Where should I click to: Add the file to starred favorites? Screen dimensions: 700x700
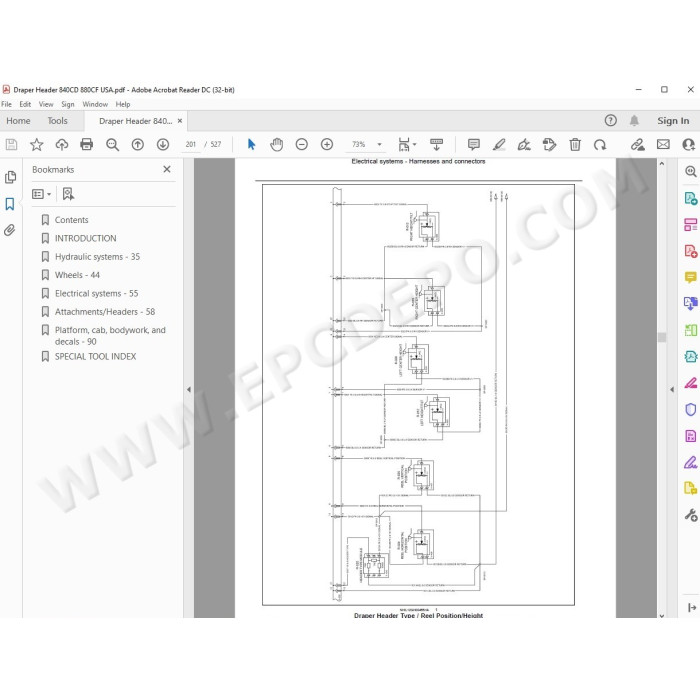point(37,144)
